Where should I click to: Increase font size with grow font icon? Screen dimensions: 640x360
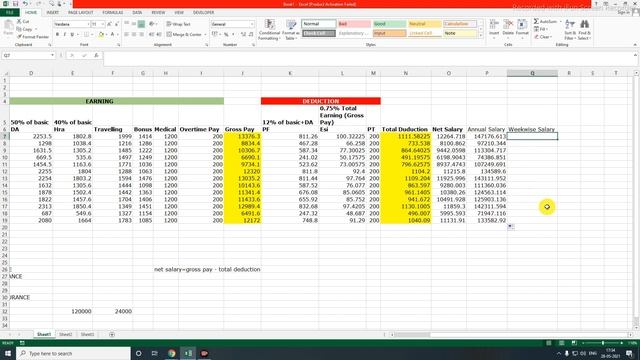[109, 24]
